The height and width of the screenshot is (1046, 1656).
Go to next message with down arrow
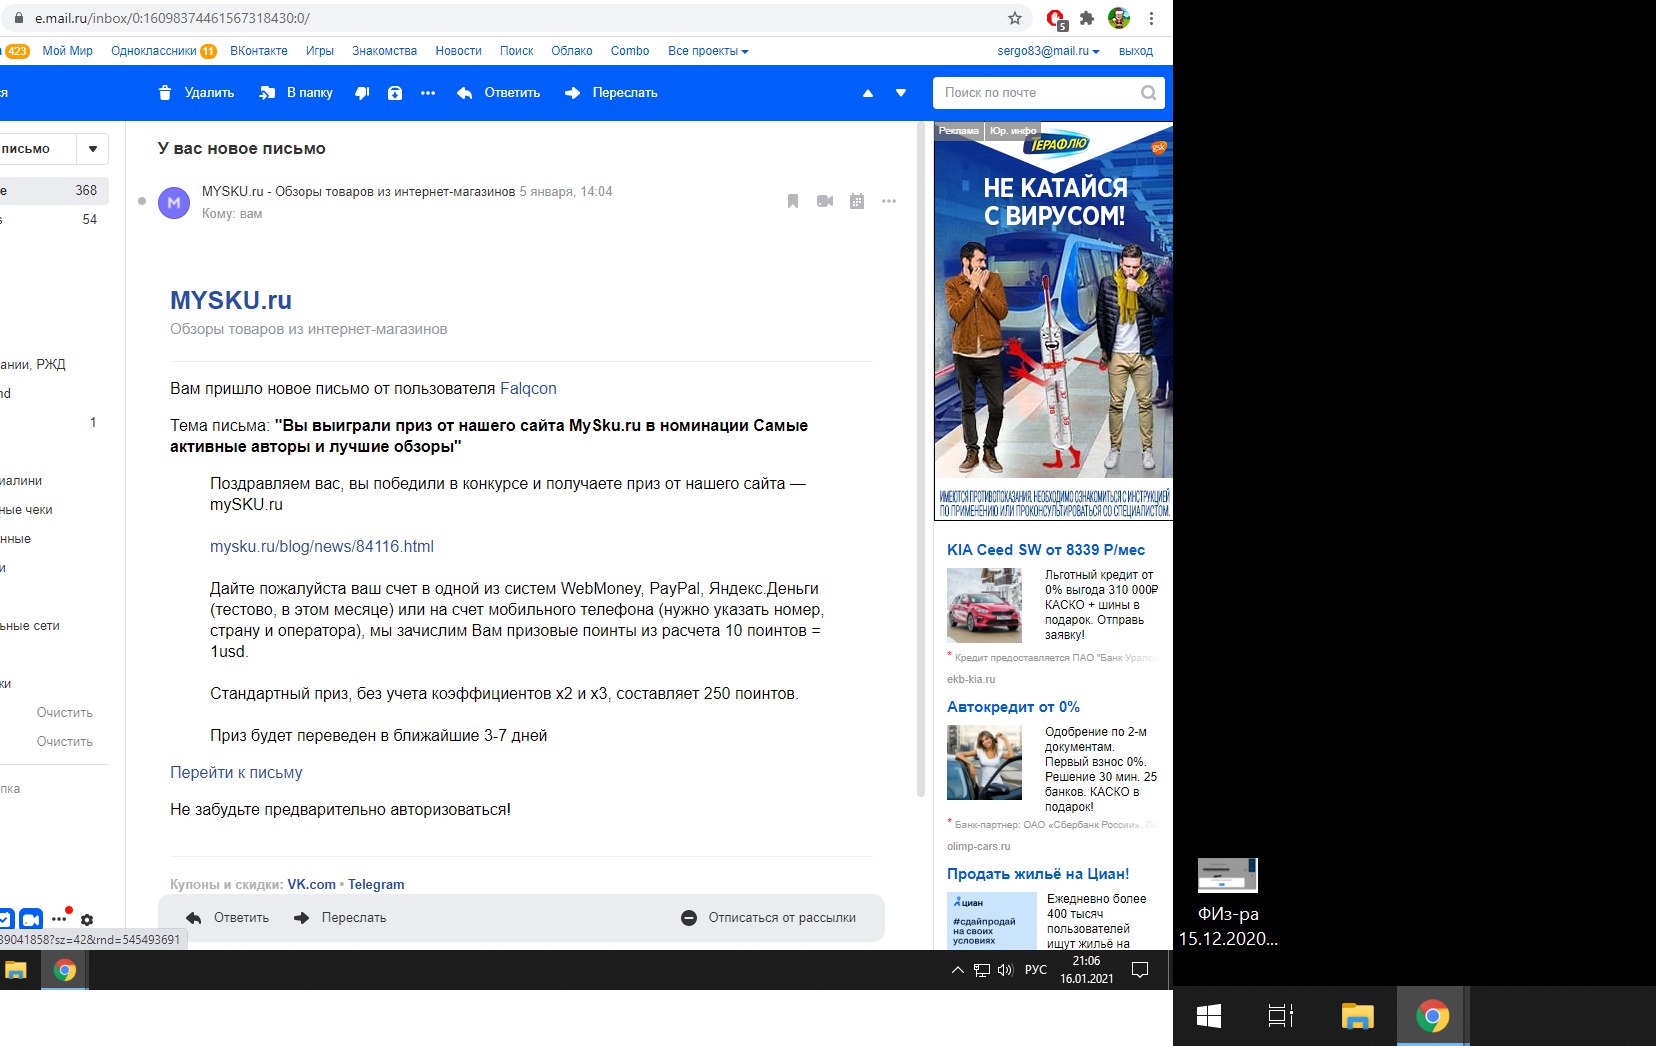pos(901,93)
